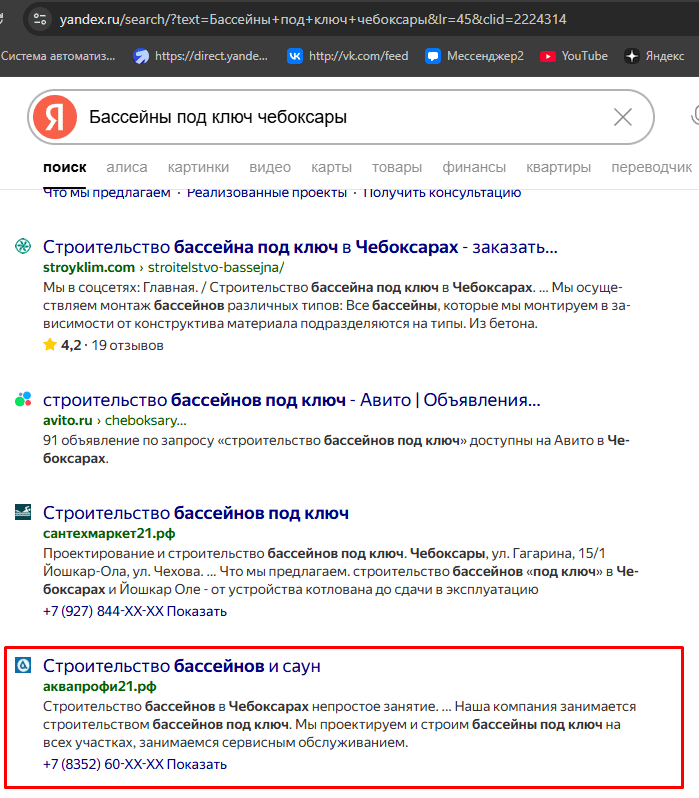Open the YouTube bookmark
The height and width of the screenshot is (798, 699).
coord(574,56)
